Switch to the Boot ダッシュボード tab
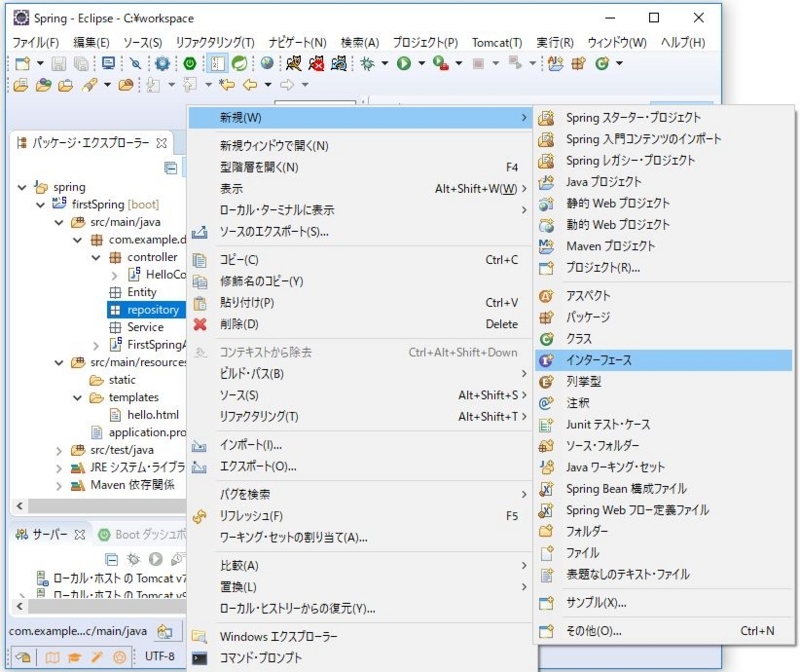Viewport: 800px width, 672px height. [x=143, y=534]
